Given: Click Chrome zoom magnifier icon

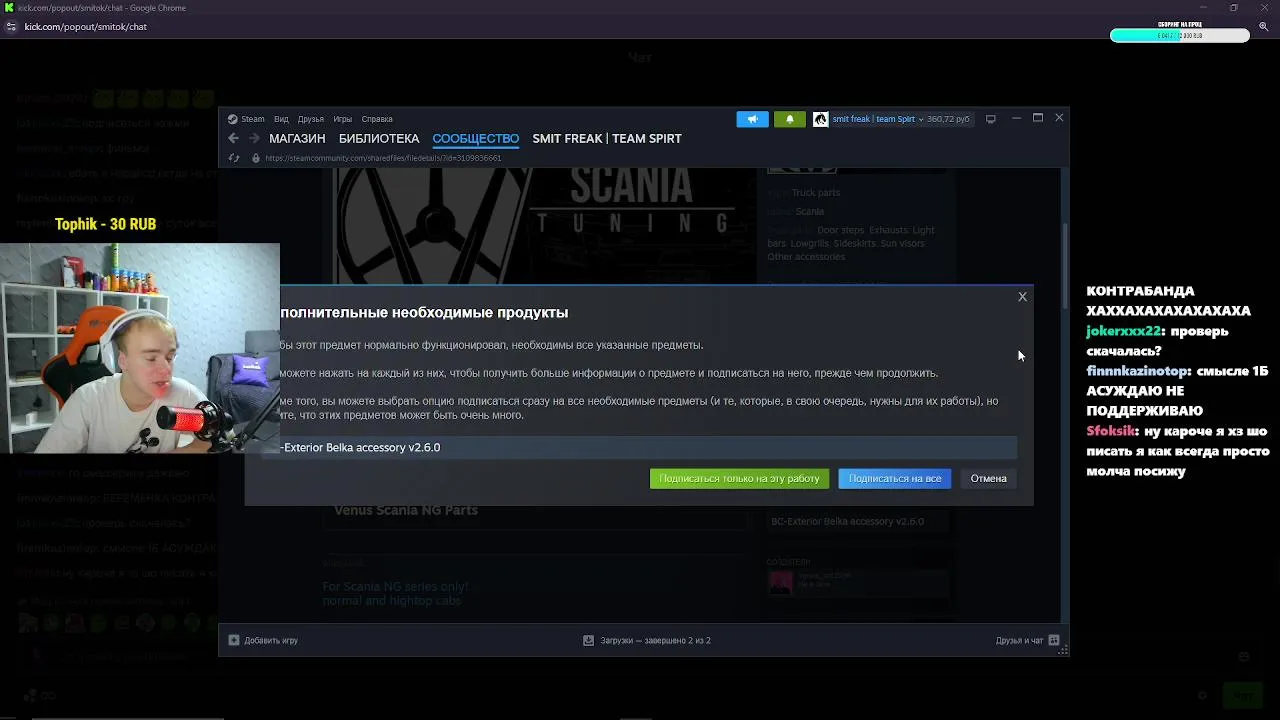Looking at the screenshot, I should click(1263, 27).
